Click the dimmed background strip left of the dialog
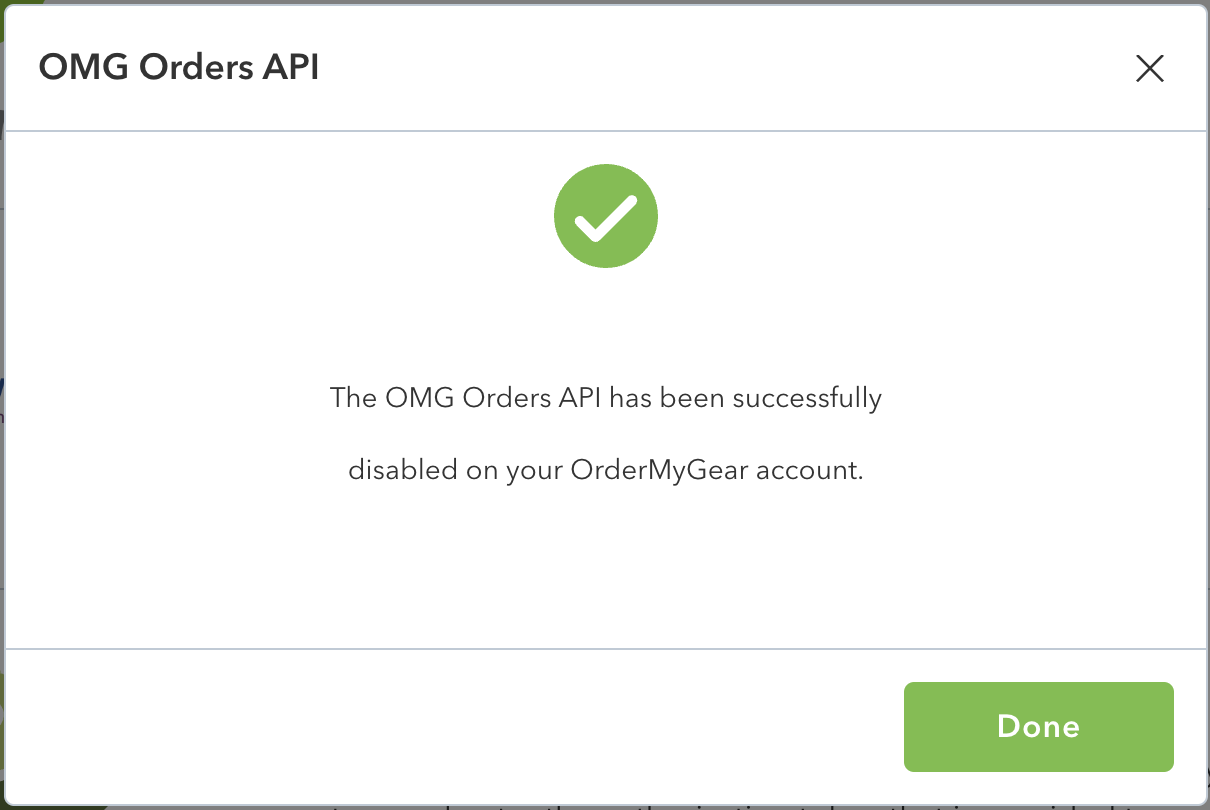This screenshot has width=1210, height=810. pyautogui.click(x=2, y=400)
